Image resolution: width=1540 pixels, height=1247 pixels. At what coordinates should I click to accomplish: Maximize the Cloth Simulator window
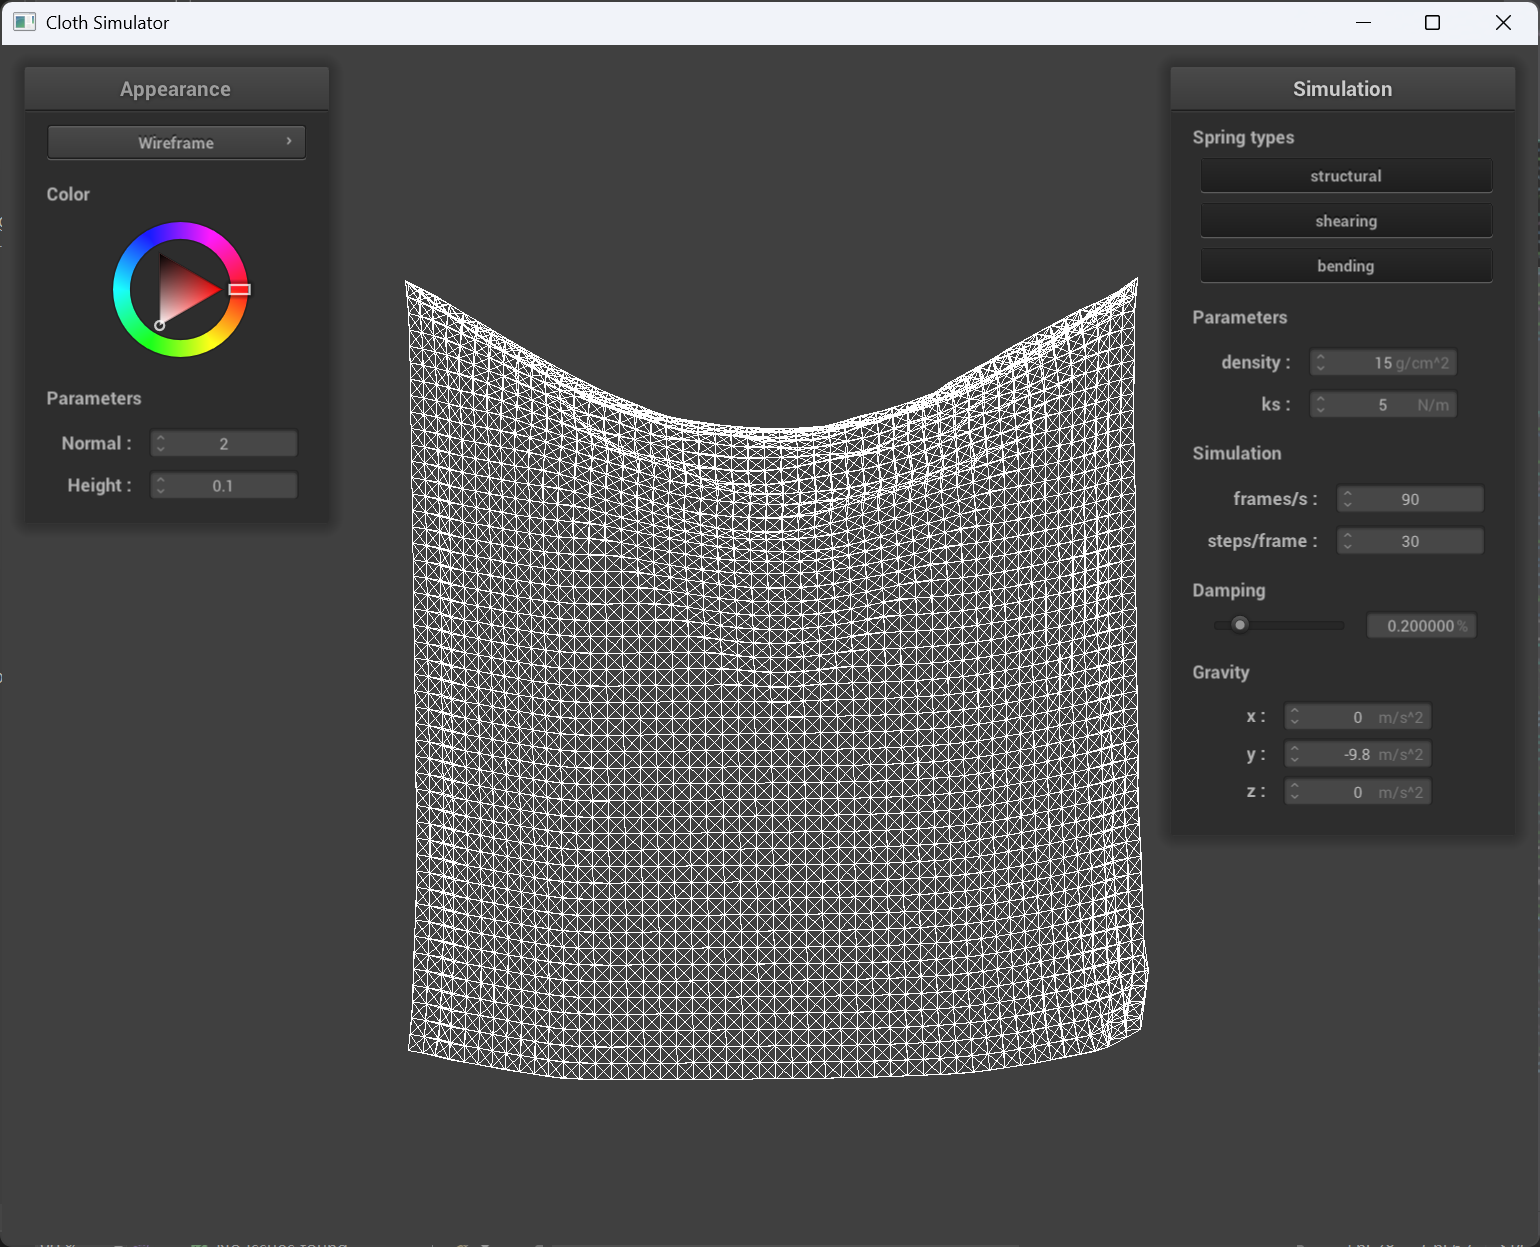[1432, 22]
